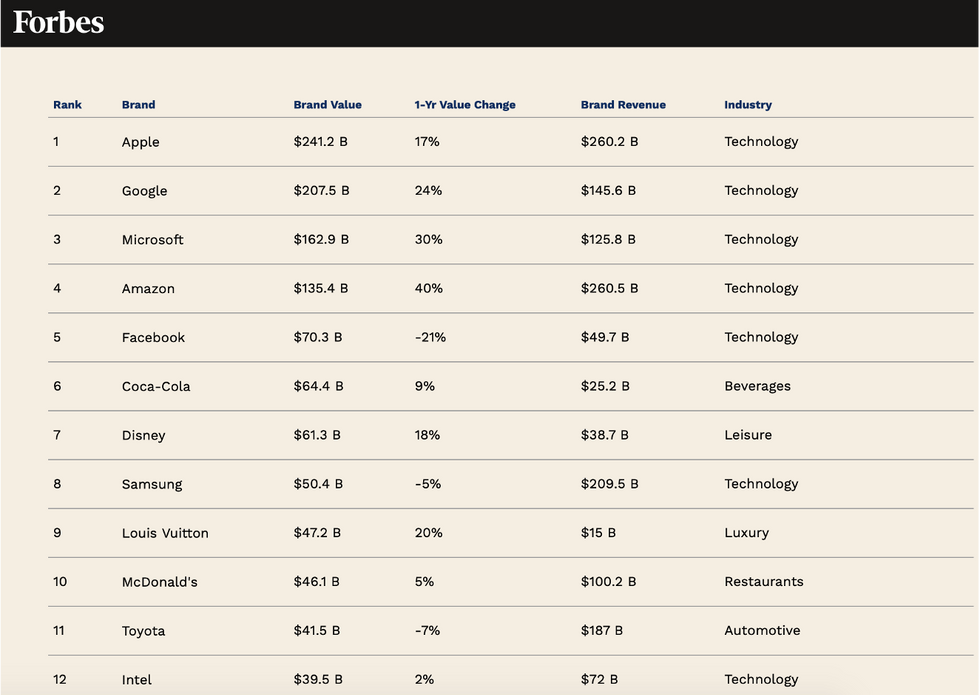Open the Google brand row
Screen dimensions: 980x695
point(144,191)
